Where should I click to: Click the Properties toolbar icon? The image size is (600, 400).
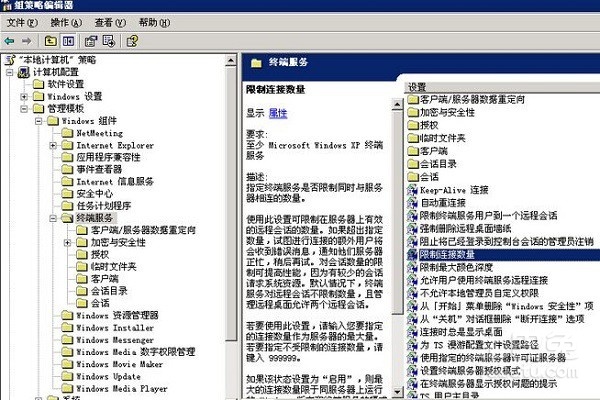90,41
